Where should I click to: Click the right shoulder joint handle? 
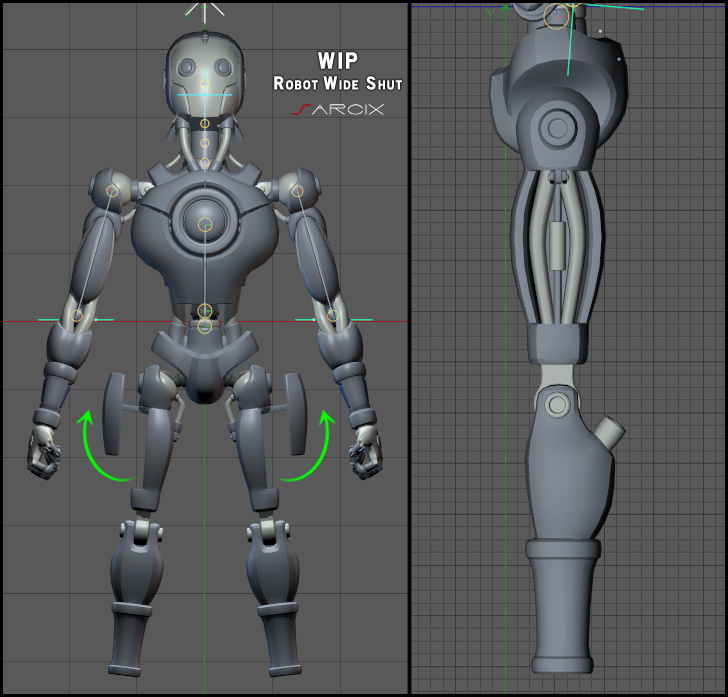tap(297, 190)
